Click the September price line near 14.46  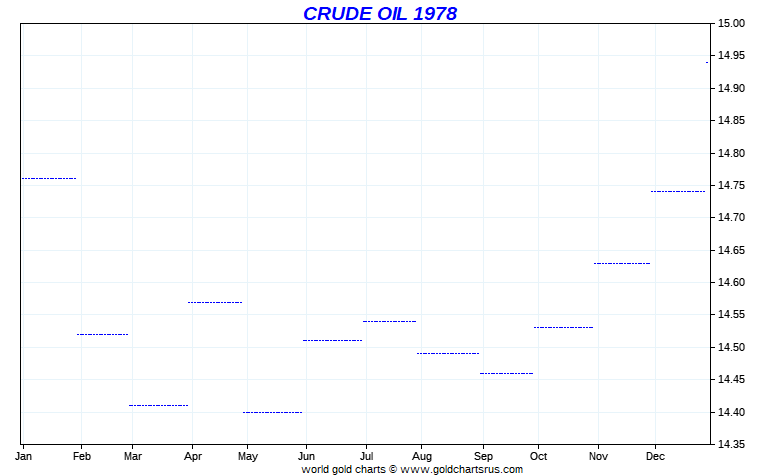(x=506, y=373)
